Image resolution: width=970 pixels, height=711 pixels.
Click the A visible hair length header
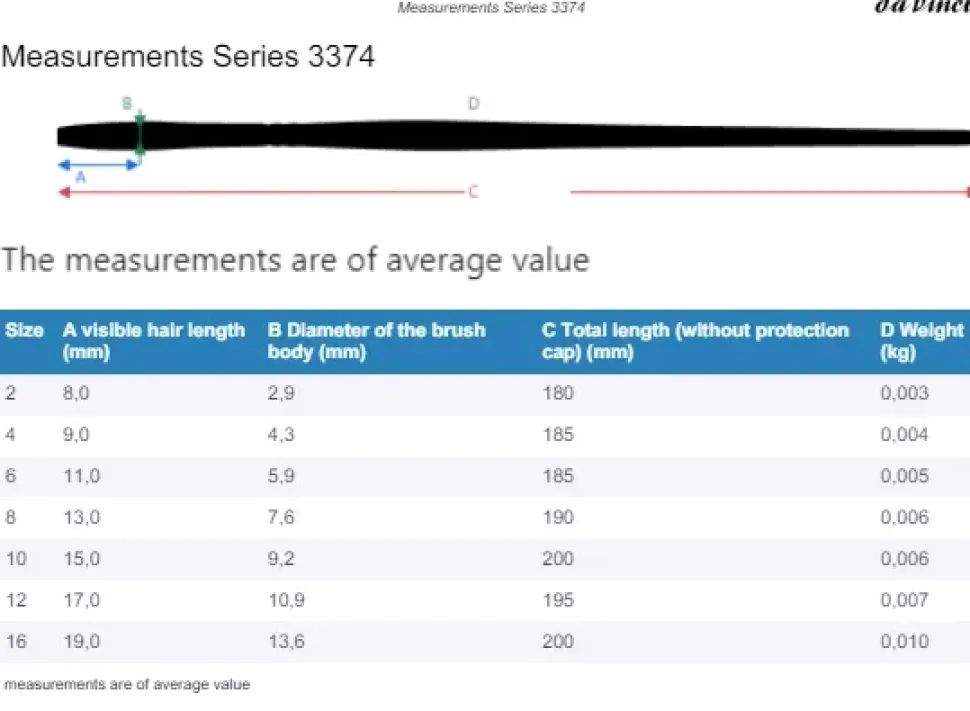click(x=153, y=341)
